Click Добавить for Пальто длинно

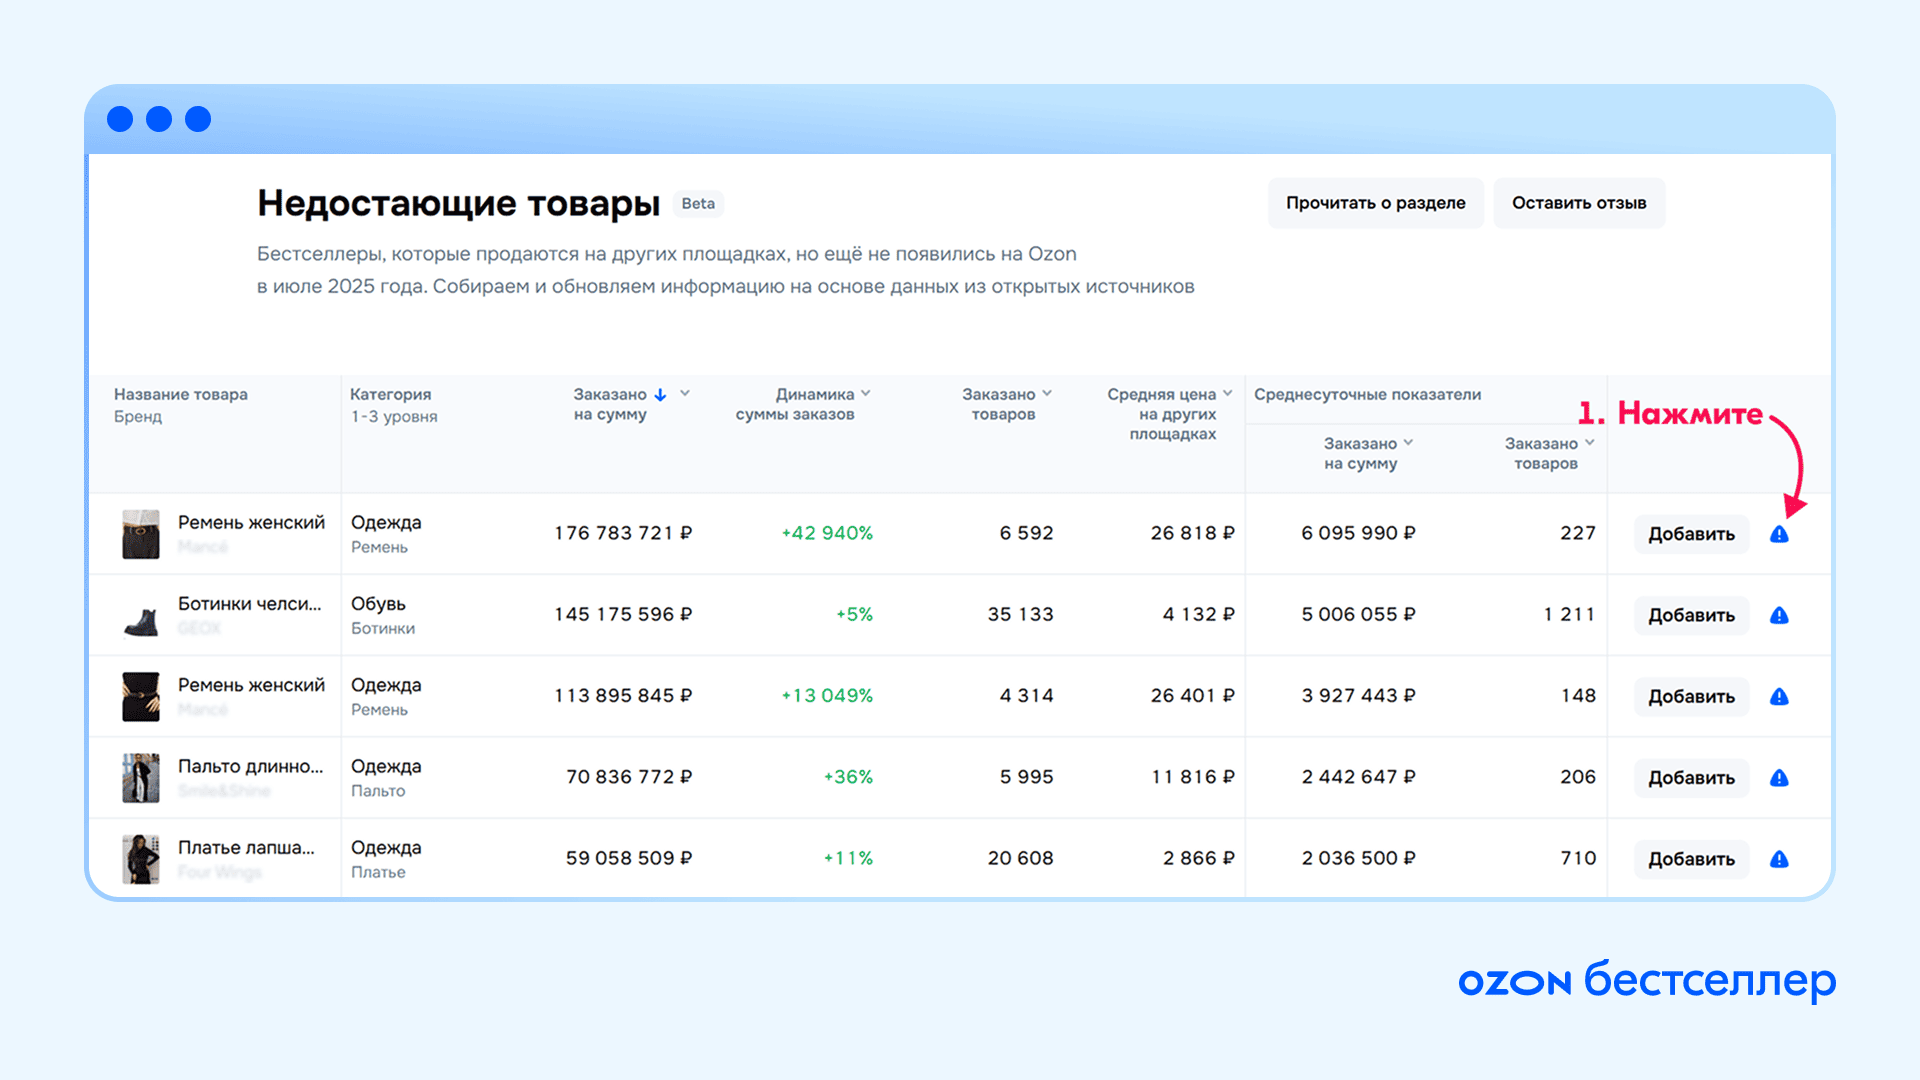[x=1691, y=777]
